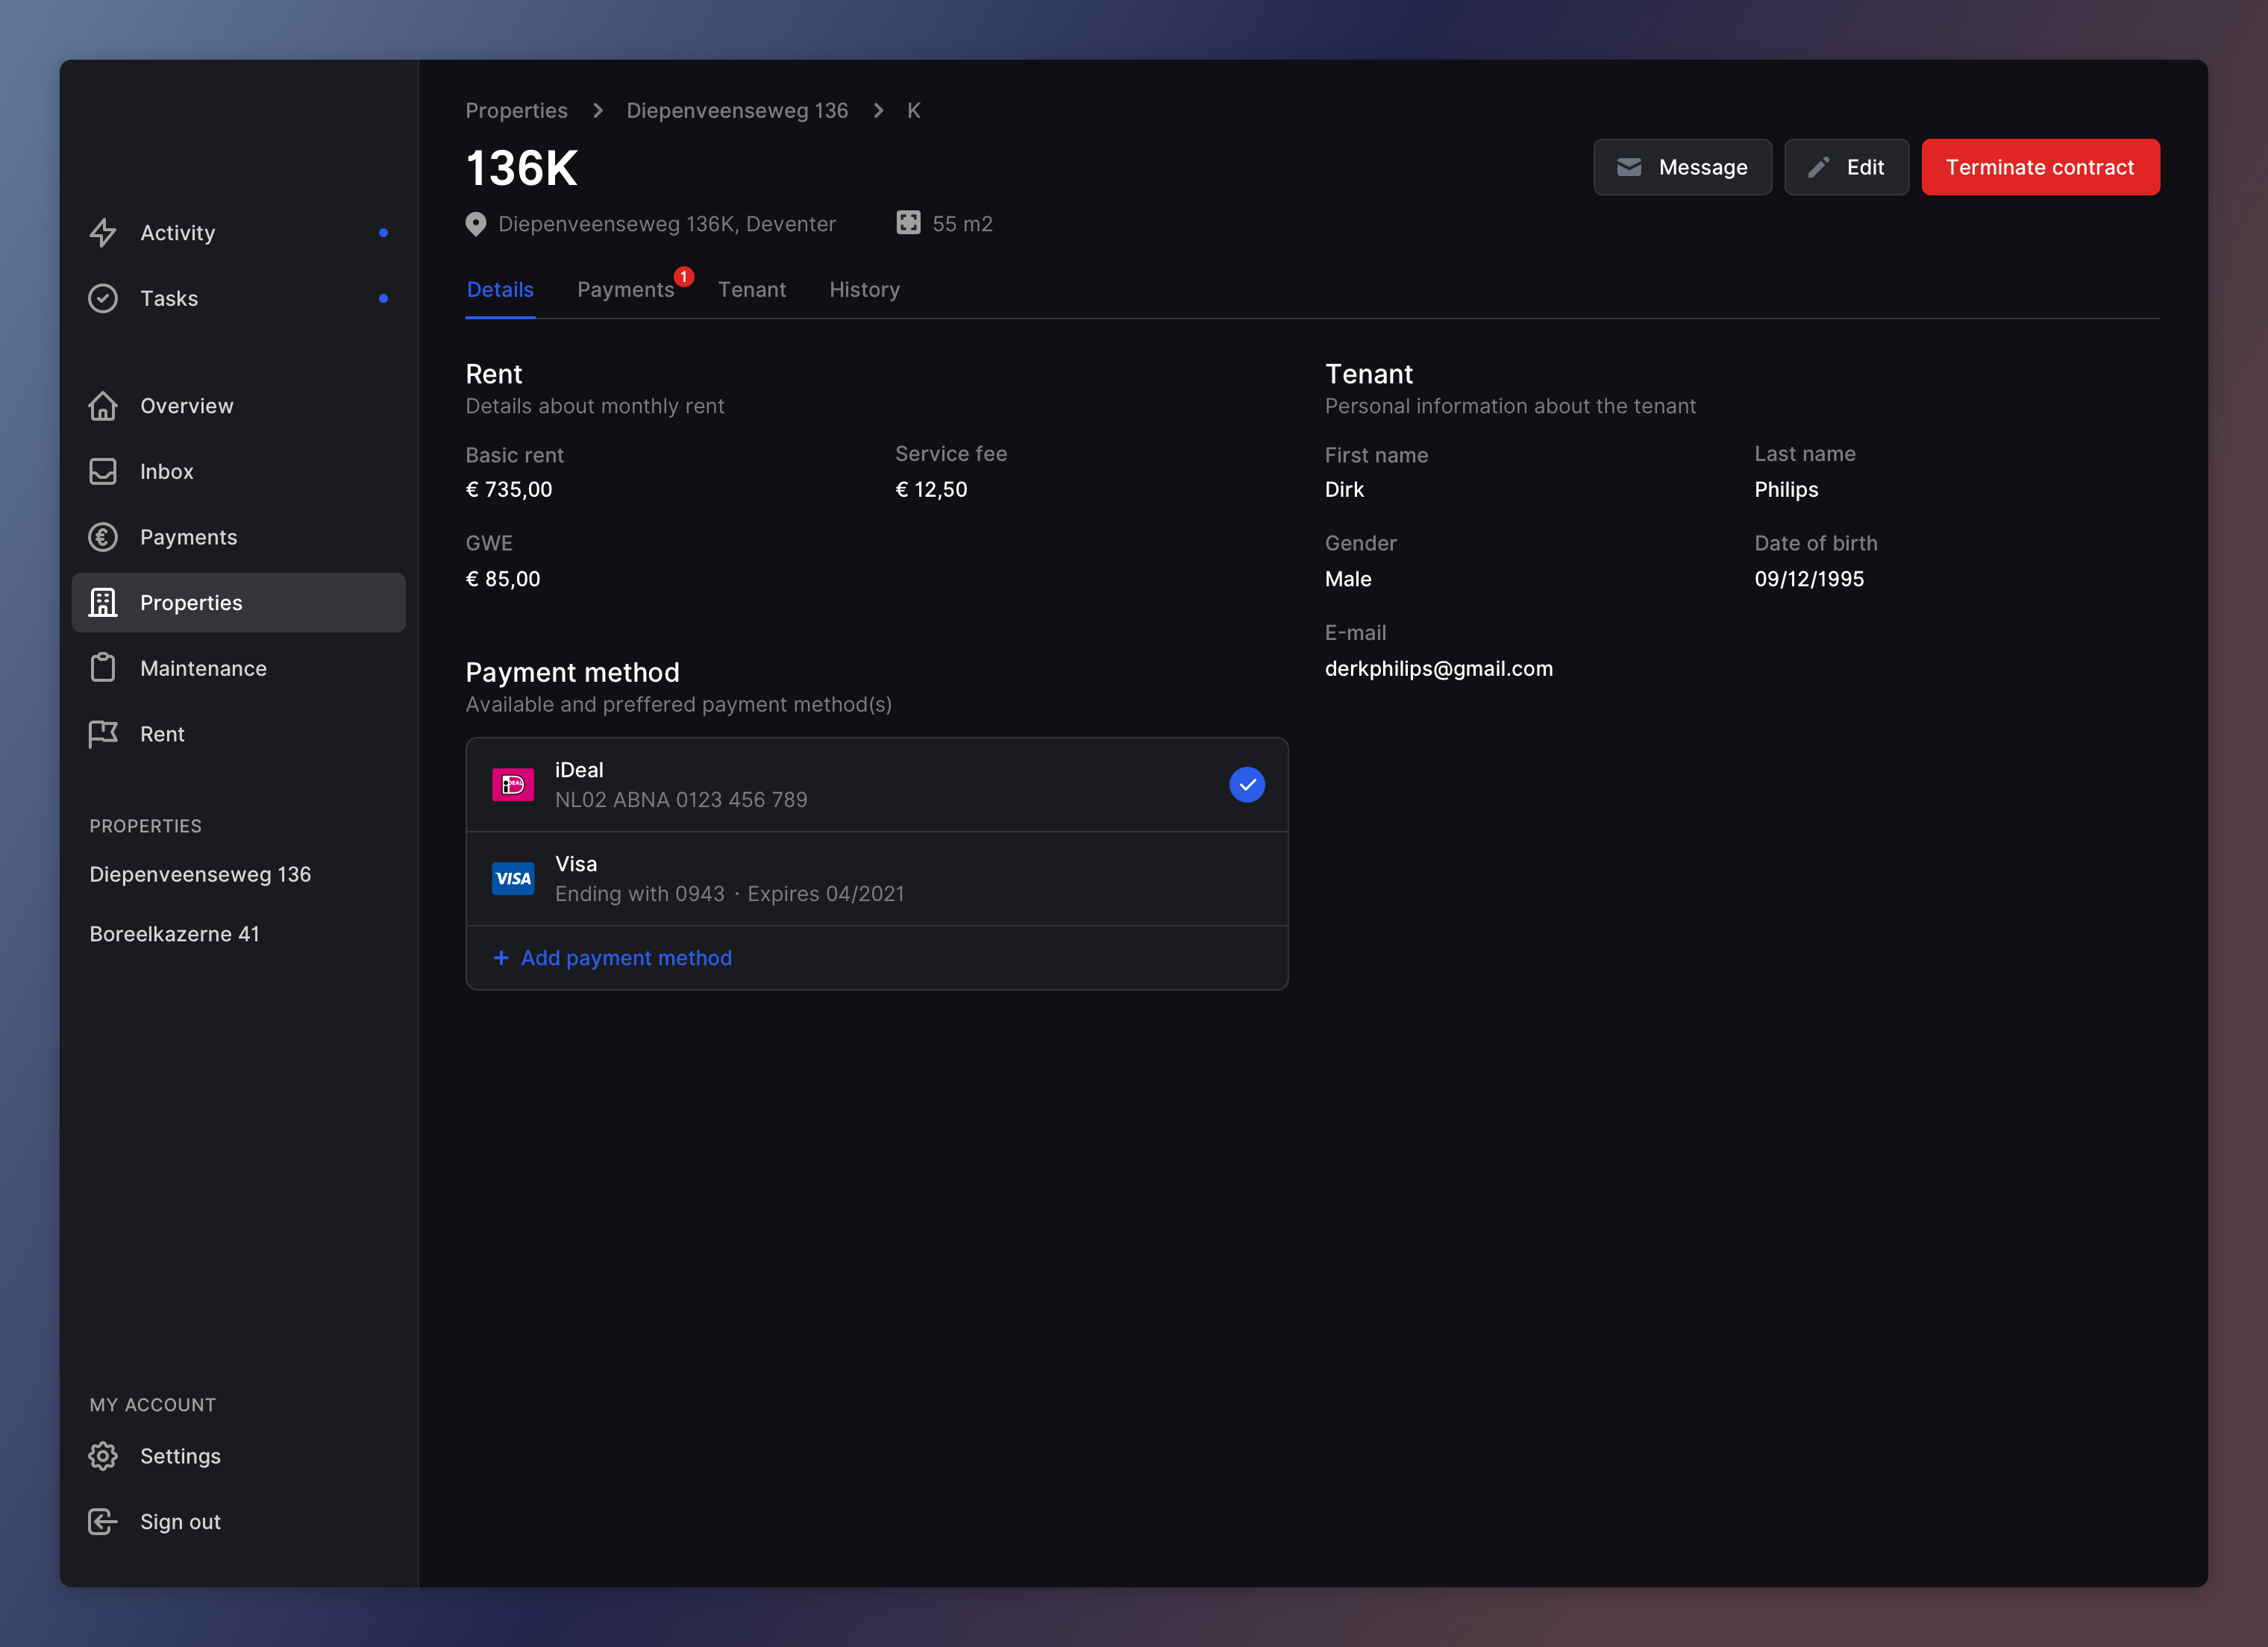Image resolution: width=2268 pixels, height=1647 pixels.
Task: Click the Gender value Male
Action: coord(1348,579)
